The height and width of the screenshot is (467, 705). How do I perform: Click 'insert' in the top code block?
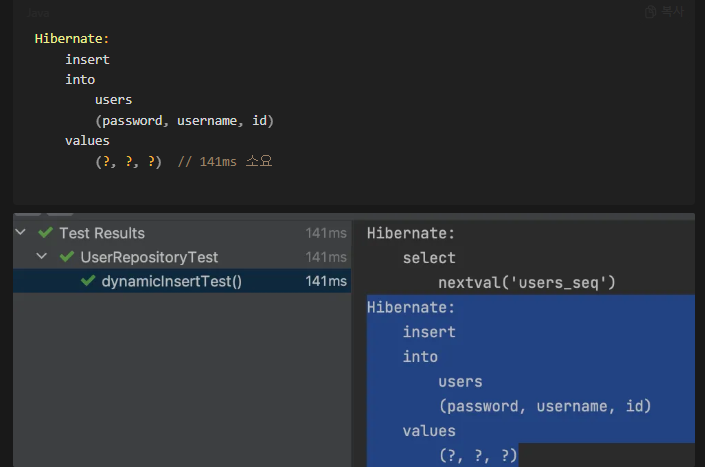click(87, 59)
